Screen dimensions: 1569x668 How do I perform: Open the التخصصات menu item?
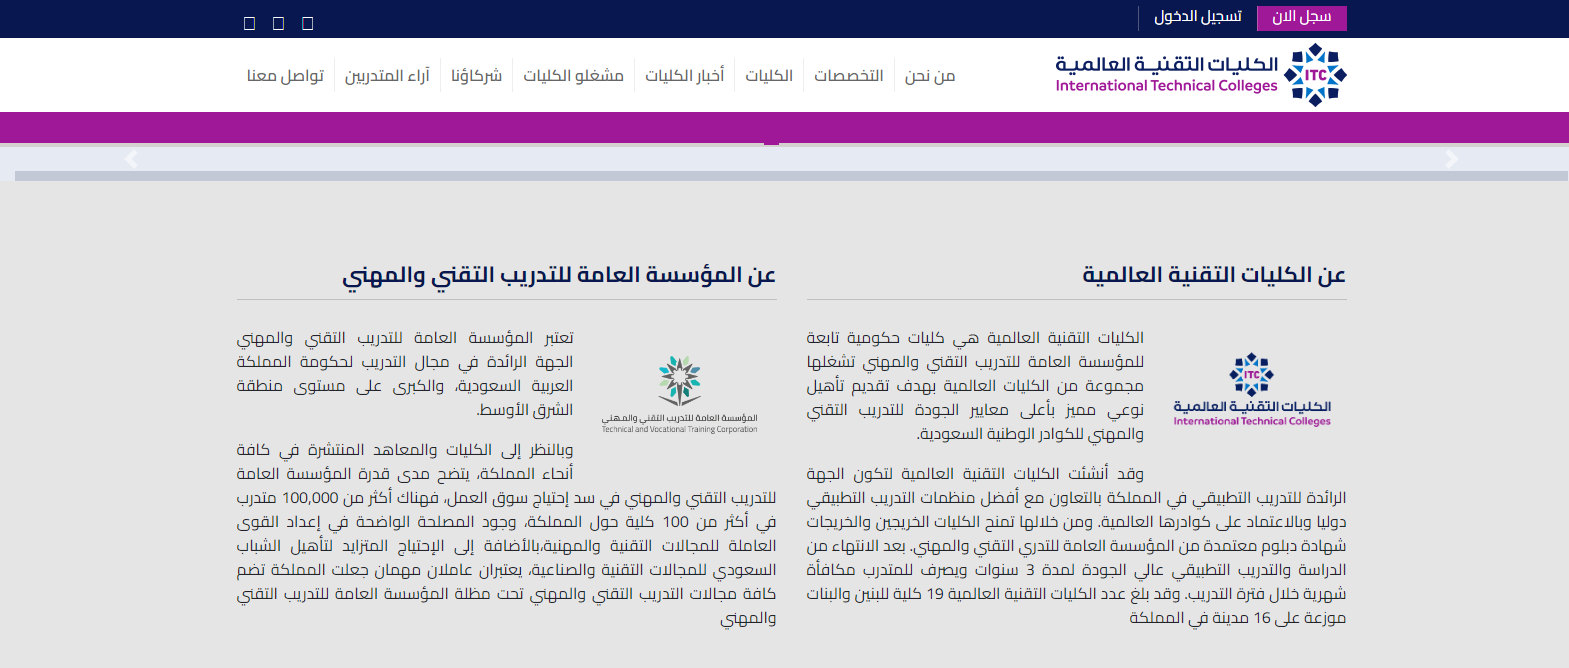tap(848, 76)
